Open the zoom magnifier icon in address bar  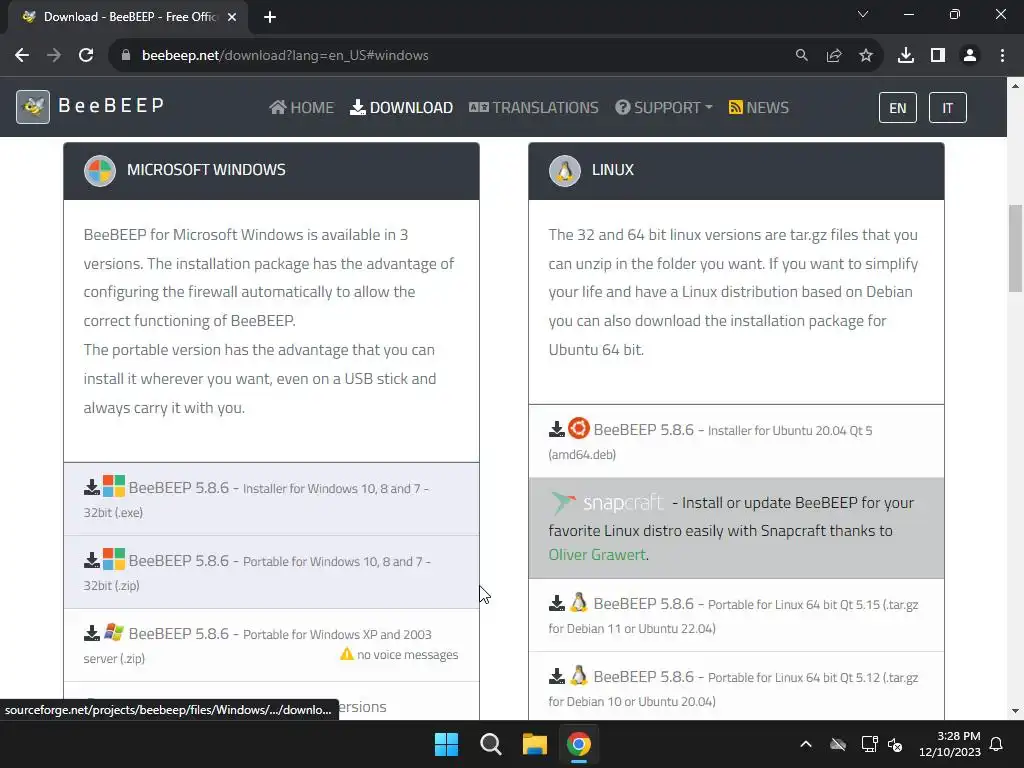801,56
